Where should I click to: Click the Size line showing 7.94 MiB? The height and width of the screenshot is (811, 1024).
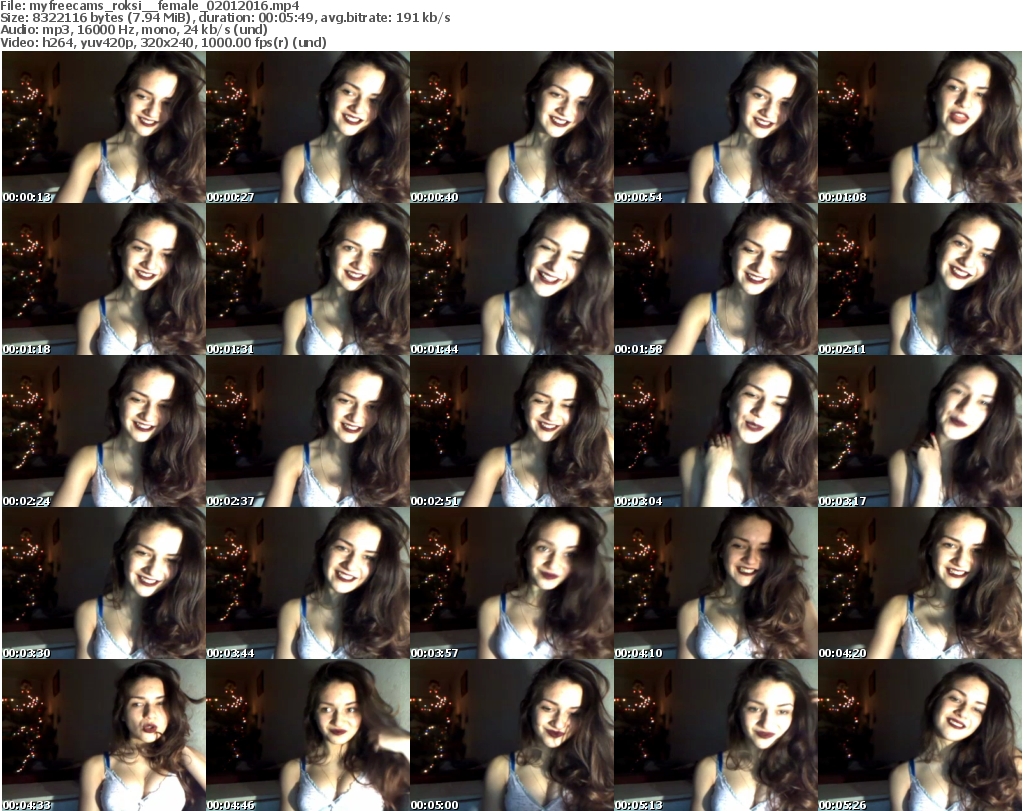(225, 18)
